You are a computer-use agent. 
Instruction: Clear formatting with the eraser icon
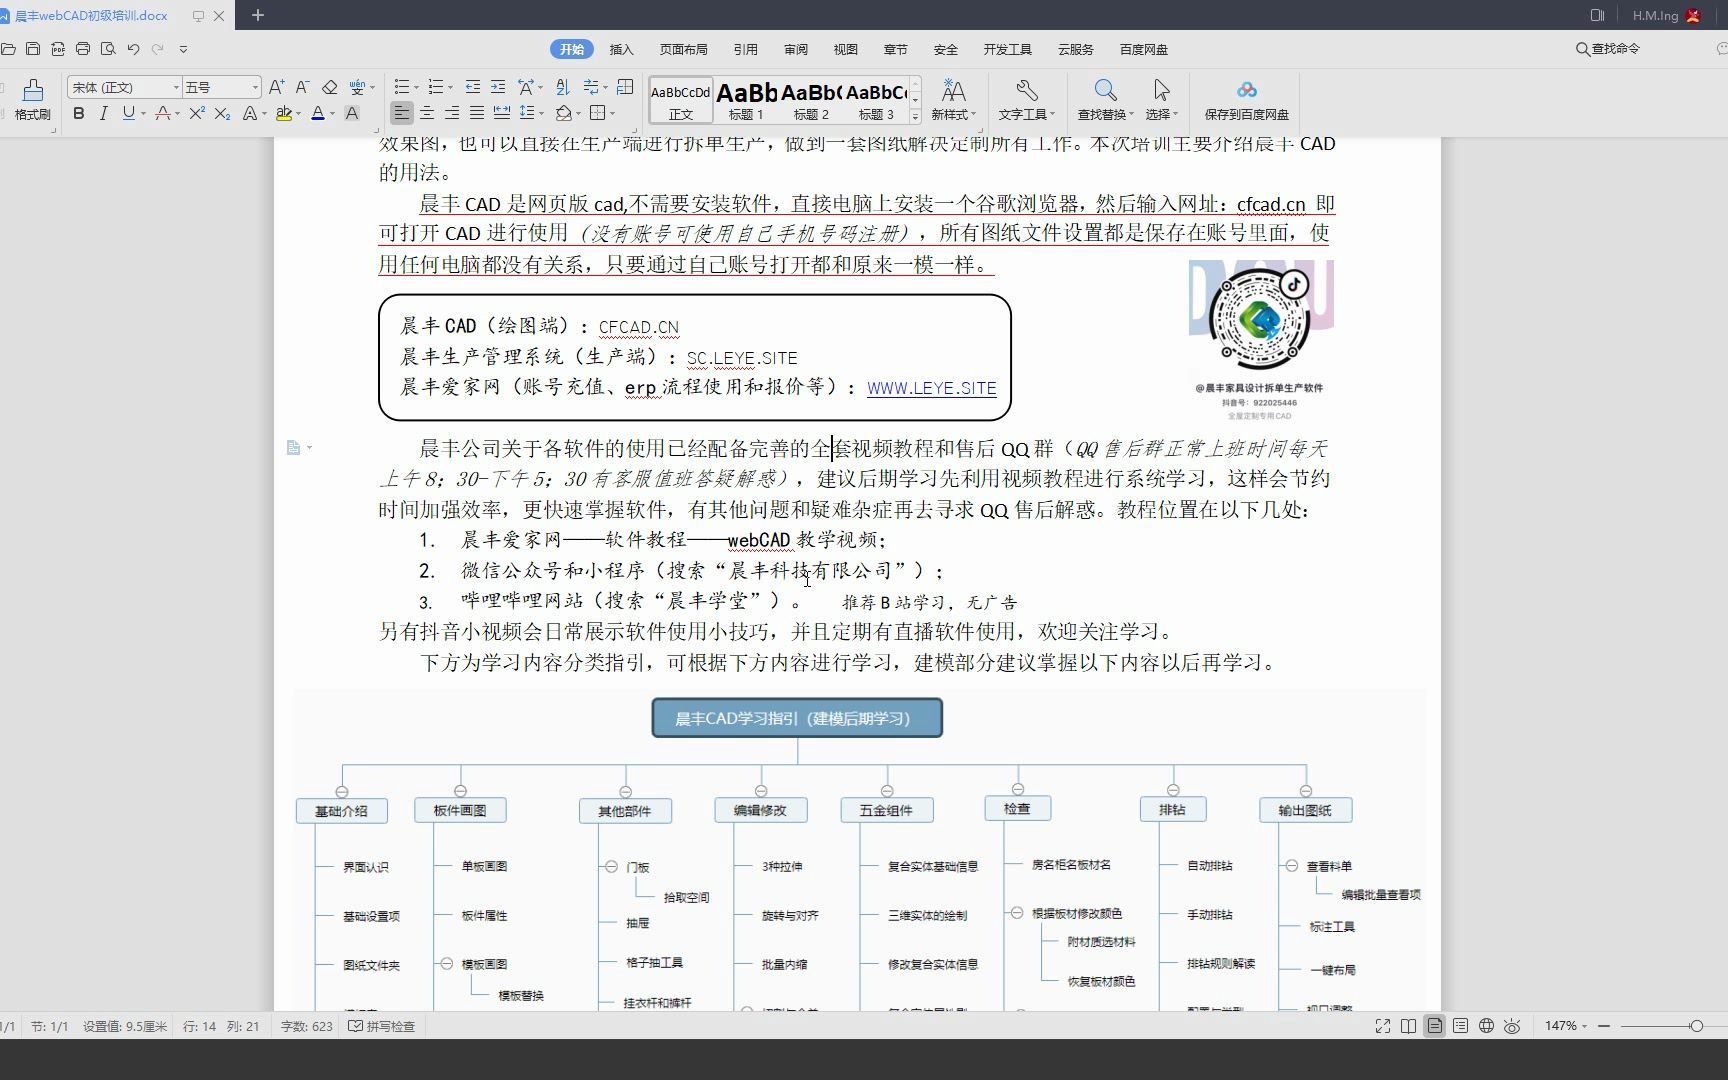click(330, 87)
